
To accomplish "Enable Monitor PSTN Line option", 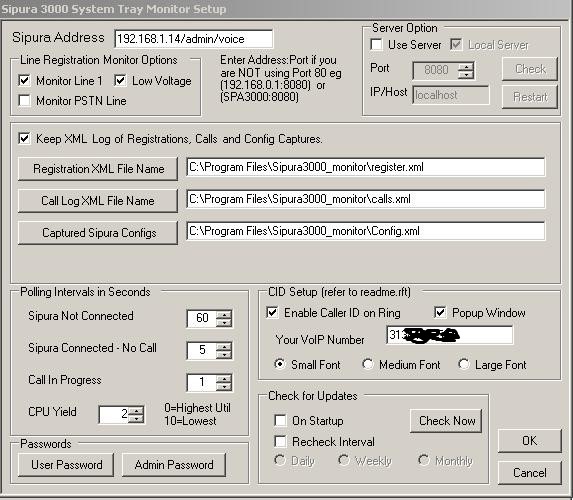I will tap(24, 100).
